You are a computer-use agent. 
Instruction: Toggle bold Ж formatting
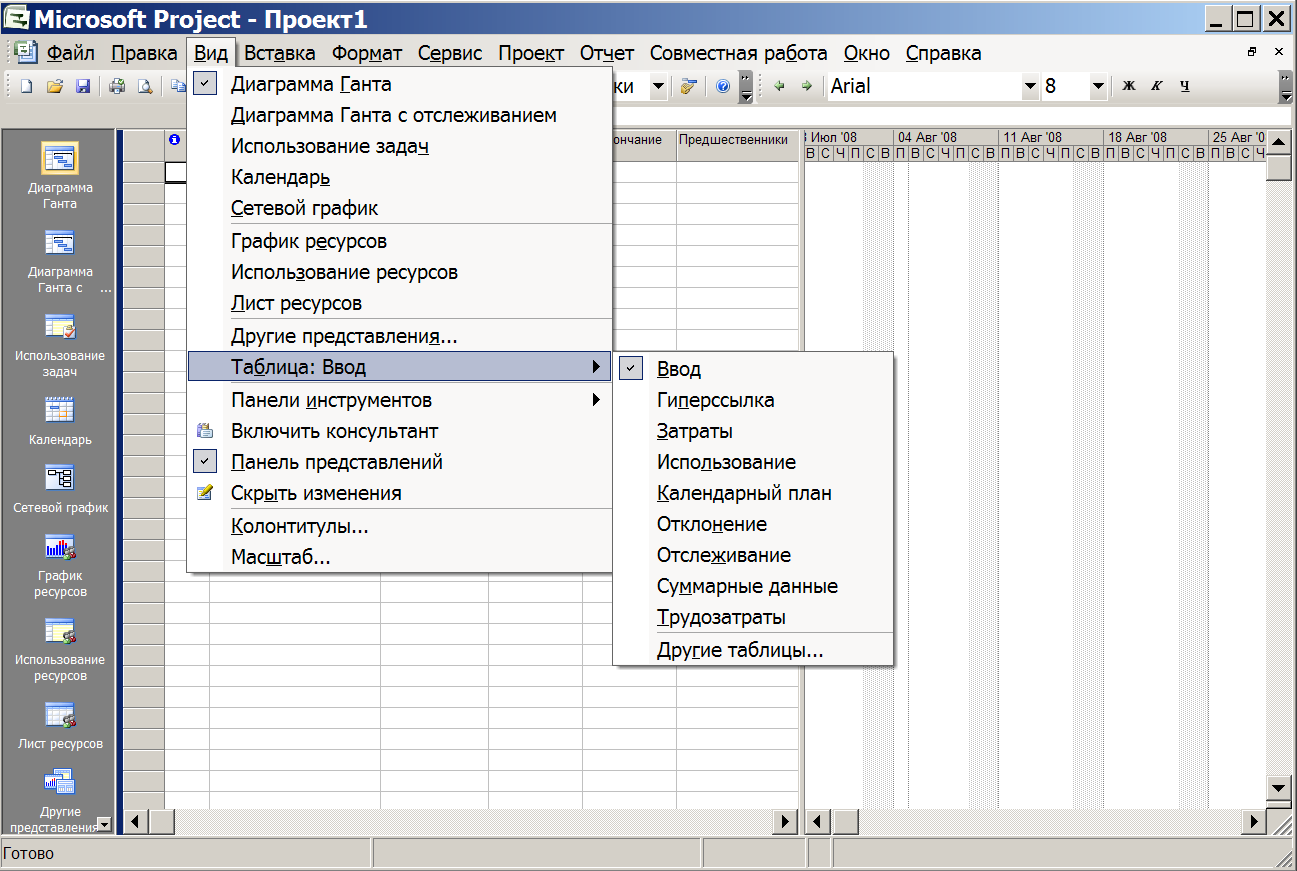[1129, 87]
